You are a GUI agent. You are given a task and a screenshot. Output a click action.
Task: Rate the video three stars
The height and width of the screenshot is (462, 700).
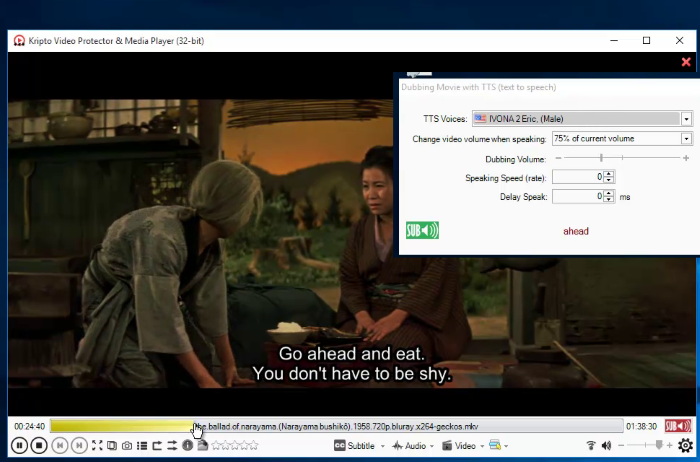pos(235,445)
